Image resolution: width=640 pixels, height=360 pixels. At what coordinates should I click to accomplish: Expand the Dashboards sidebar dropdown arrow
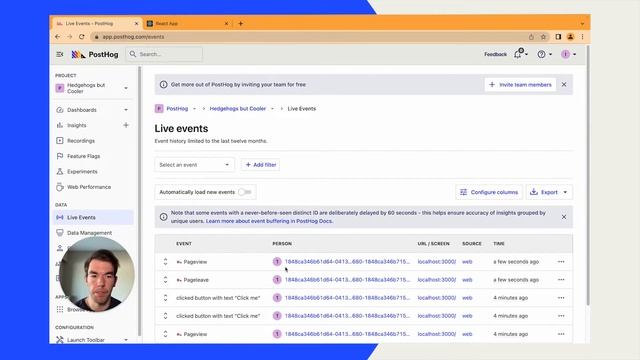click(126, 110)
